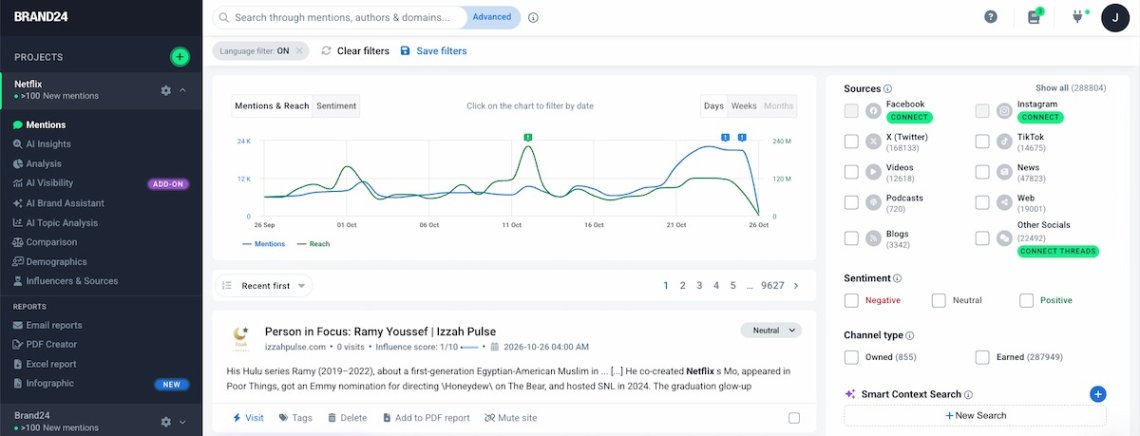Switch to Mentions & Reach tab
The width and height of the screenshot is (1140, 436).
[x=272, y=105]
